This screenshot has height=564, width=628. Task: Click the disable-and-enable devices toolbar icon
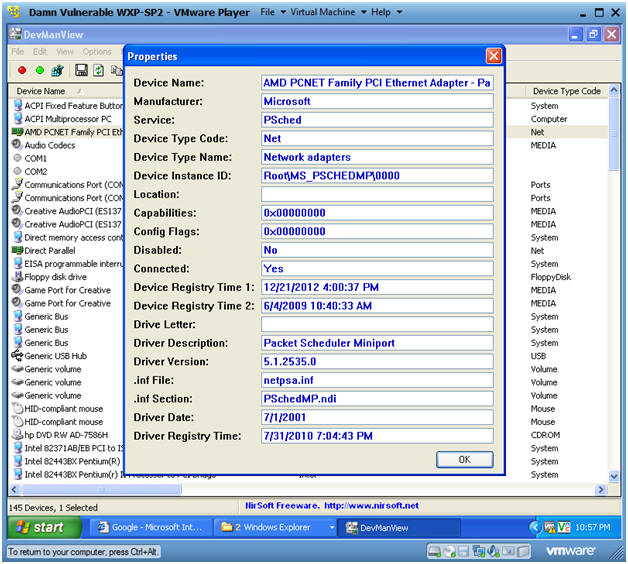click(58, 70)
